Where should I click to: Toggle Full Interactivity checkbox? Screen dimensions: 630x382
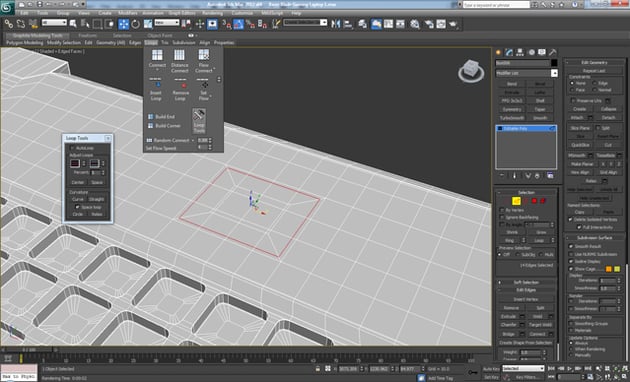click(579, 227)
